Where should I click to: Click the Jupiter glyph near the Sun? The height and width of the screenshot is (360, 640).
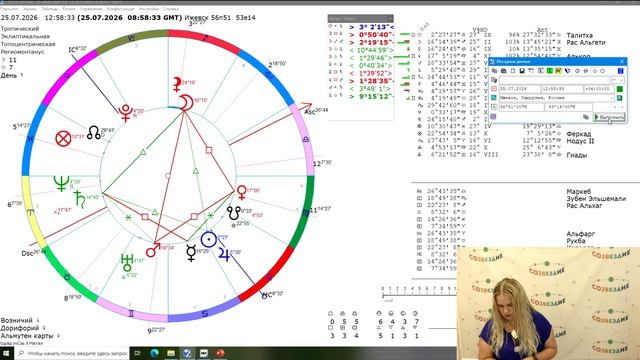click(224, 254)
